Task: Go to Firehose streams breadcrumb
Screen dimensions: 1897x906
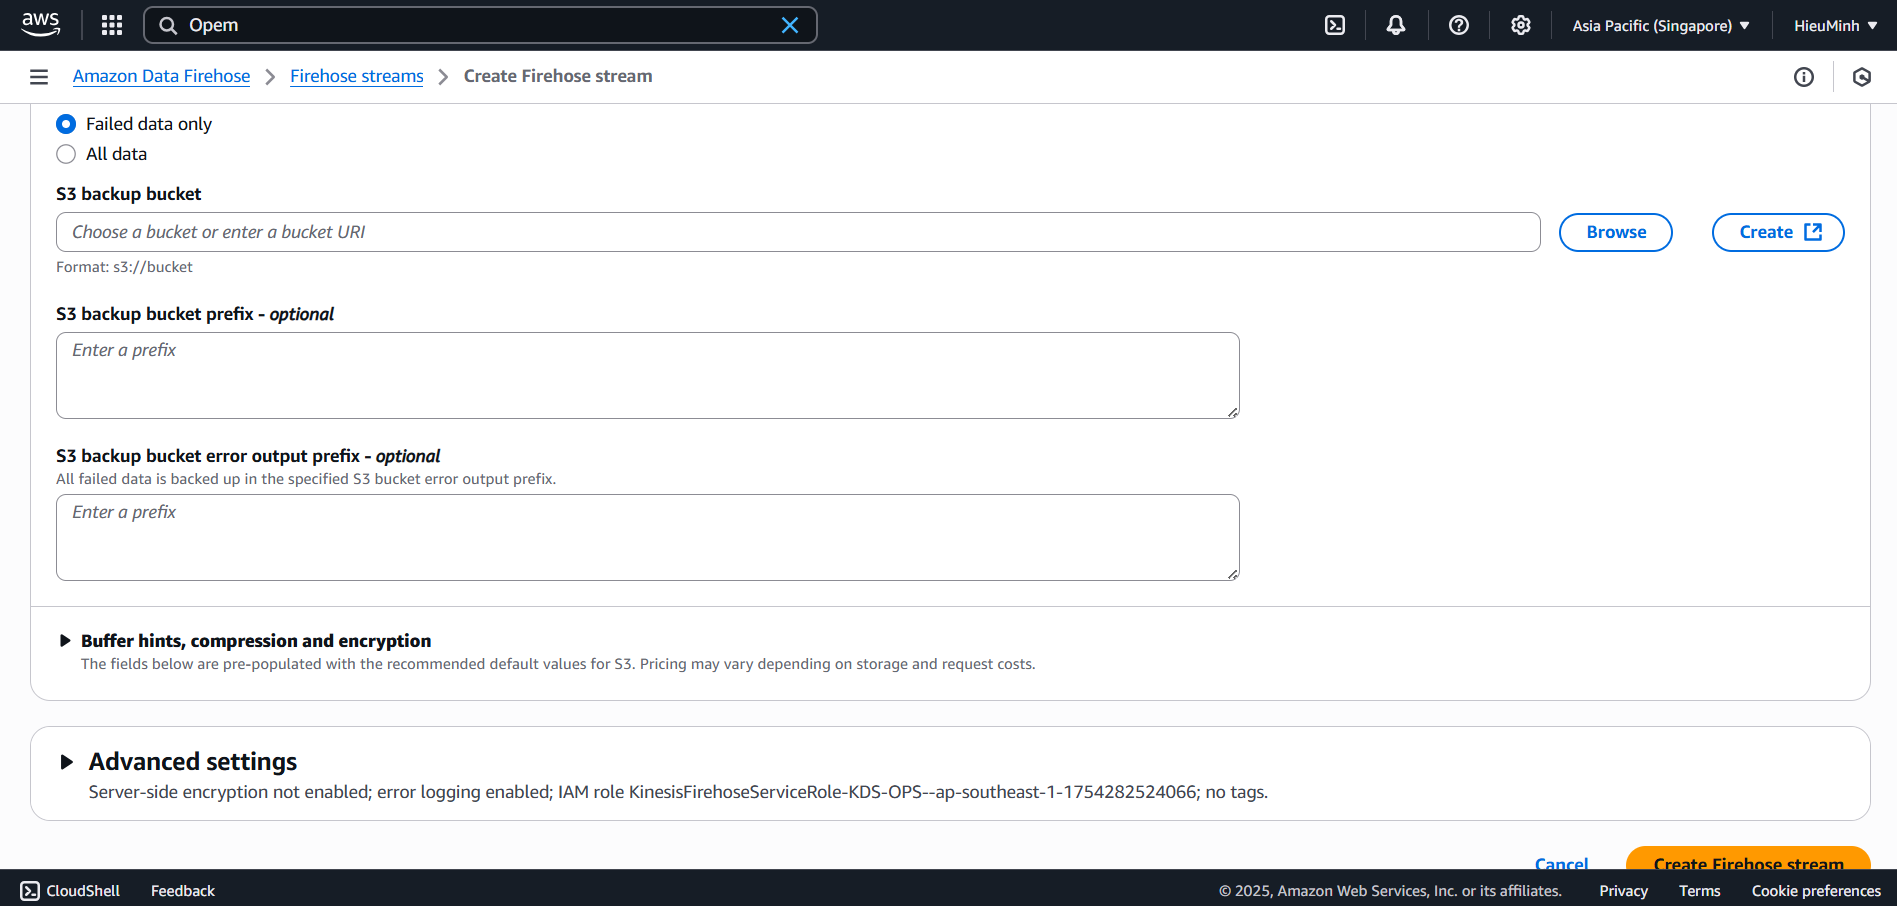Action: 357,76
